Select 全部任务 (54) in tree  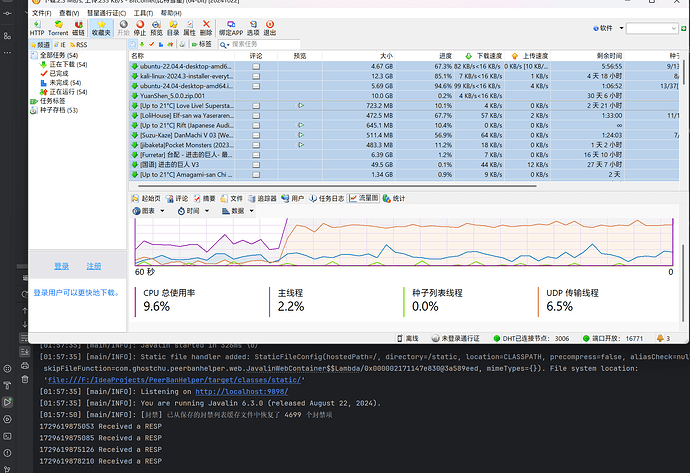click(x=54, y=55)
